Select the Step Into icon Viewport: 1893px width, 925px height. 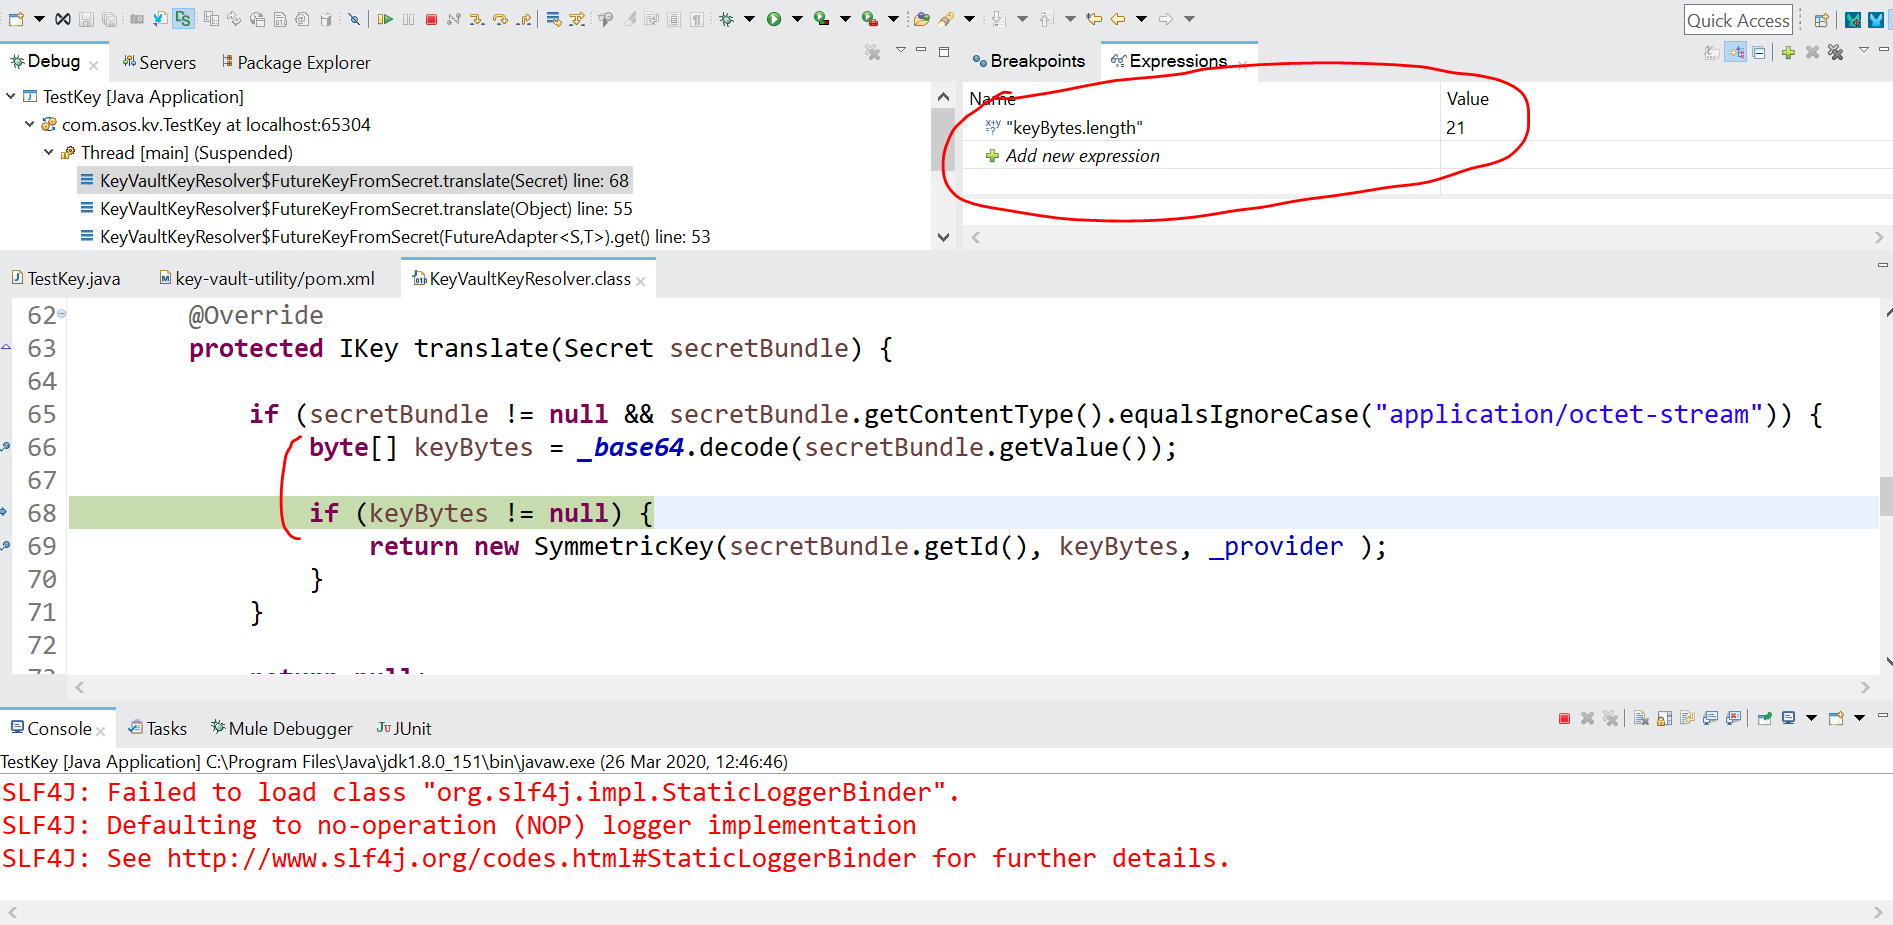[477, 19]
